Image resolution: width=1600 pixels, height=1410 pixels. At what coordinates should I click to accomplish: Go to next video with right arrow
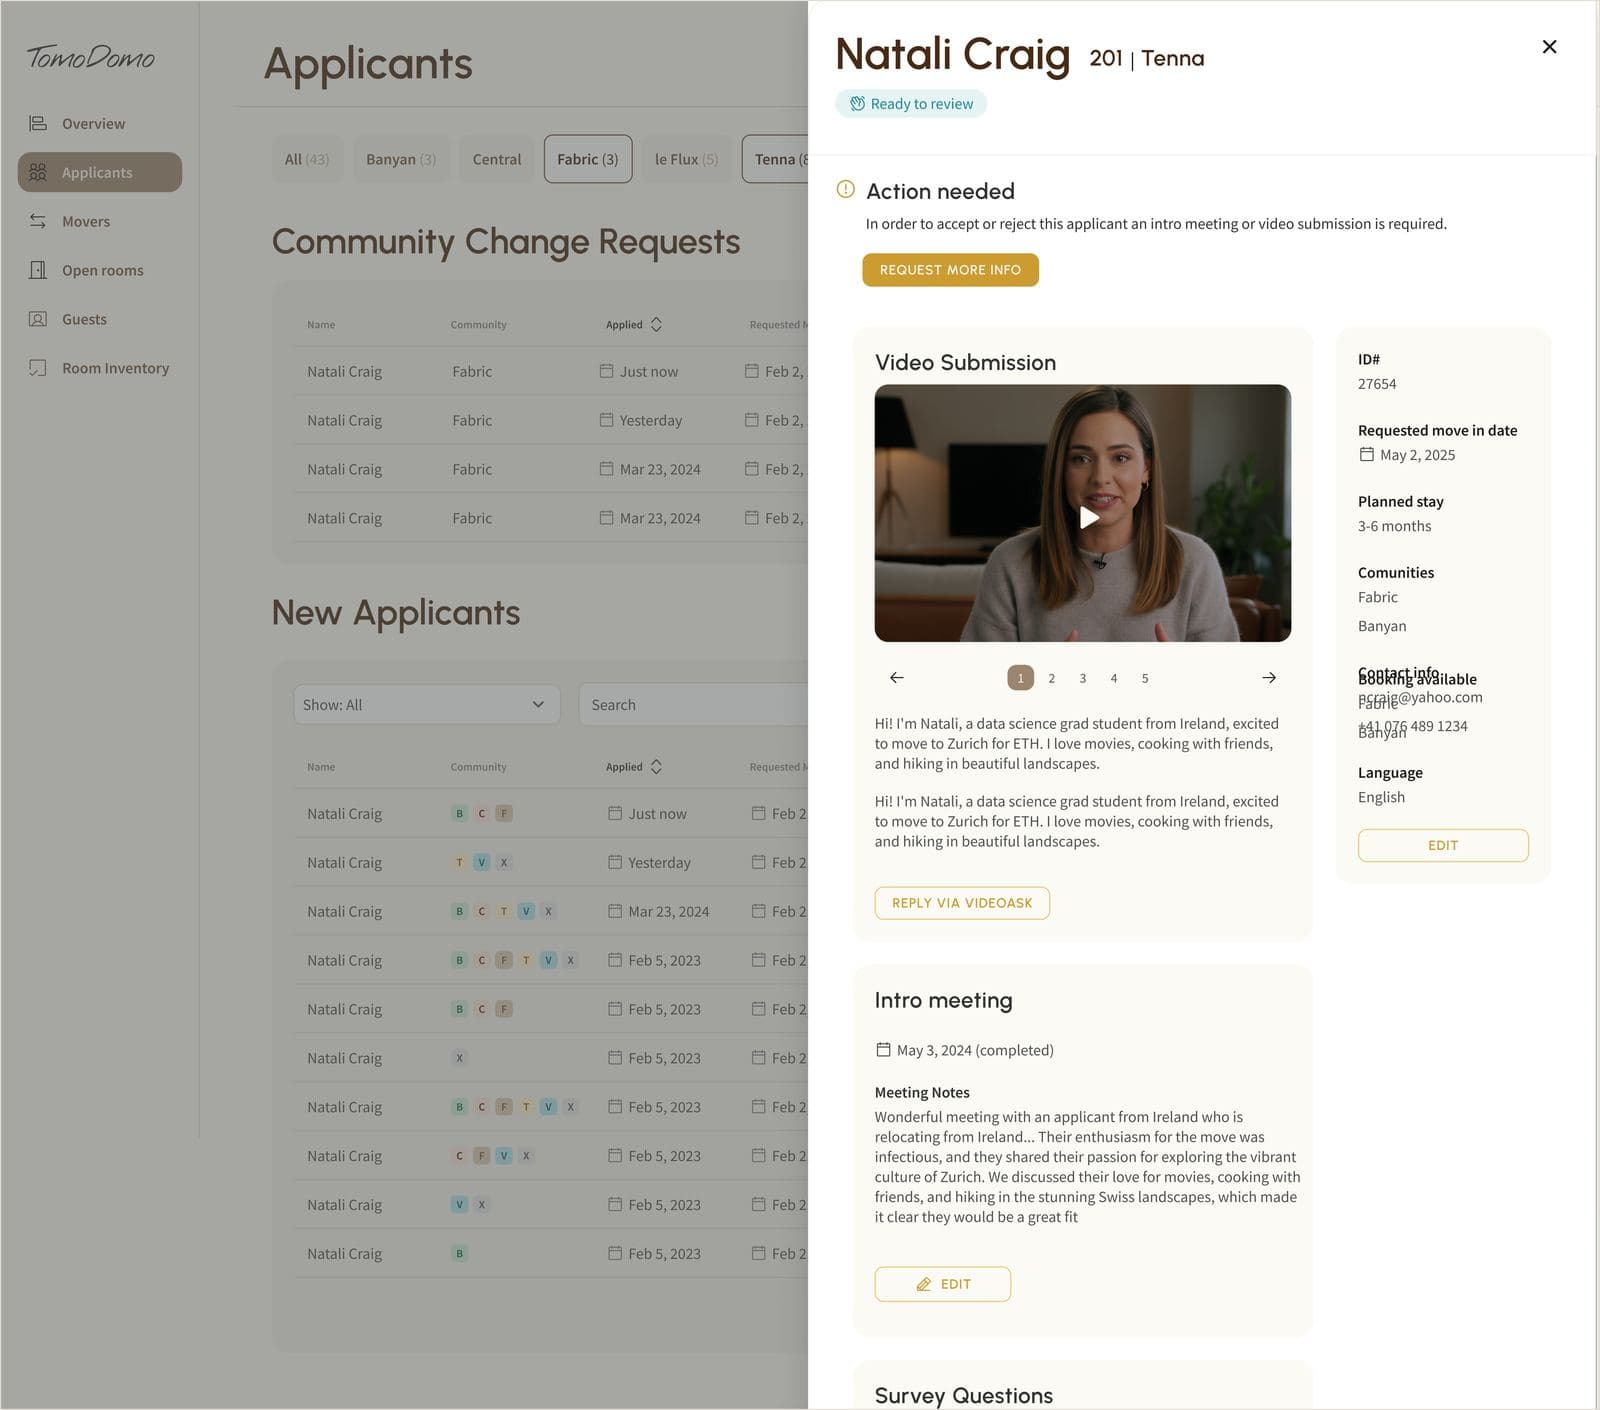[x=1269, y=677]
